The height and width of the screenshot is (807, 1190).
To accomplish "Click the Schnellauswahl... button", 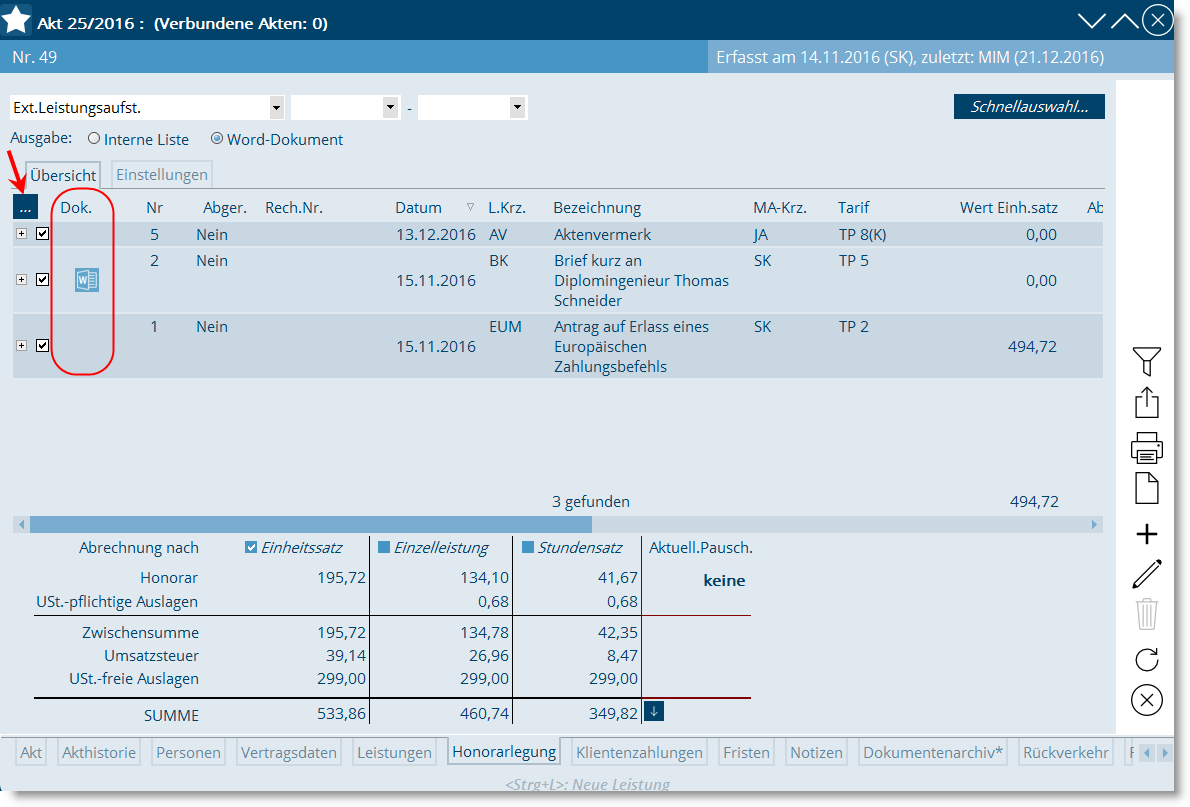I will (x=1029, y=107).
